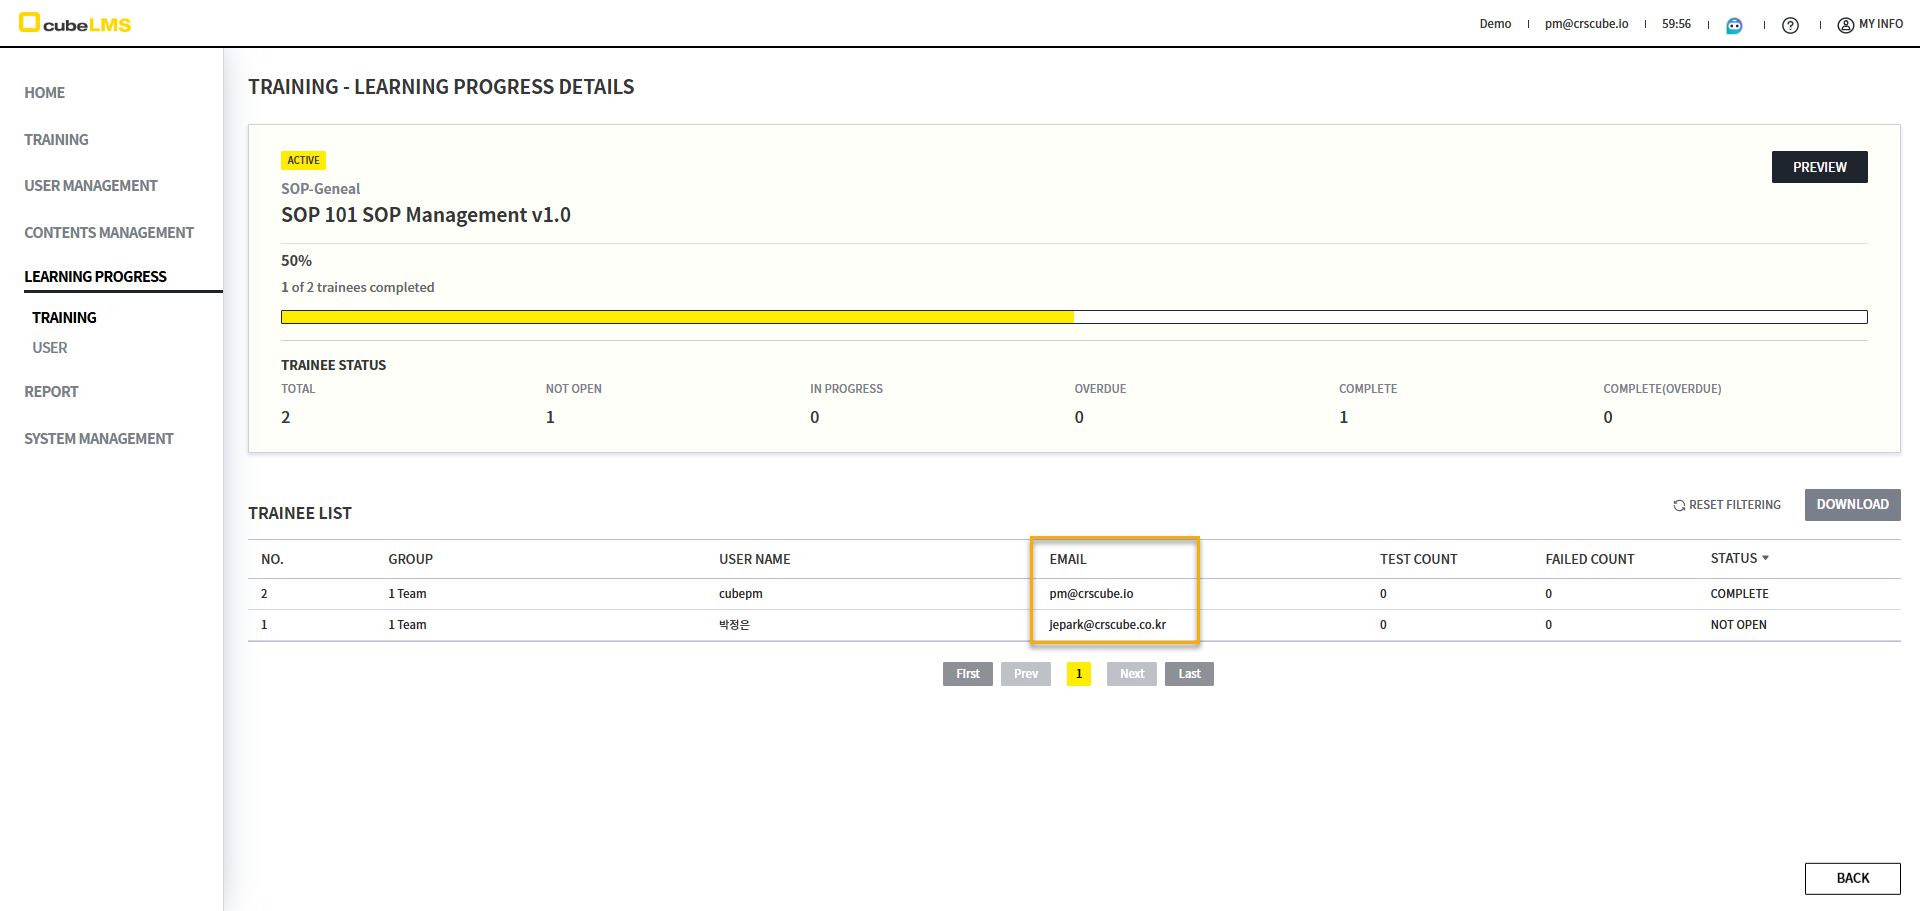Screen dimensions: 1920x911
Task: Select page 1 in pagination
Action: [x=1079, y=674]
